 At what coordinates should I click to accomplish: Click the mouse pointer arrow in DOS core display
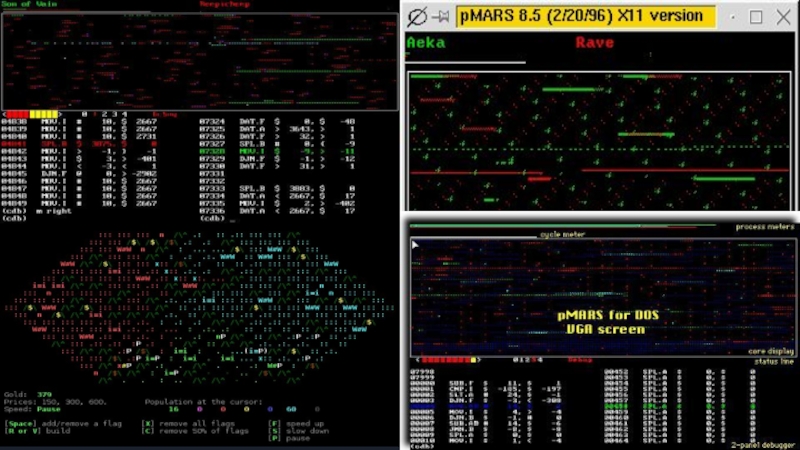pyautogui.click(x=415, y=245)
